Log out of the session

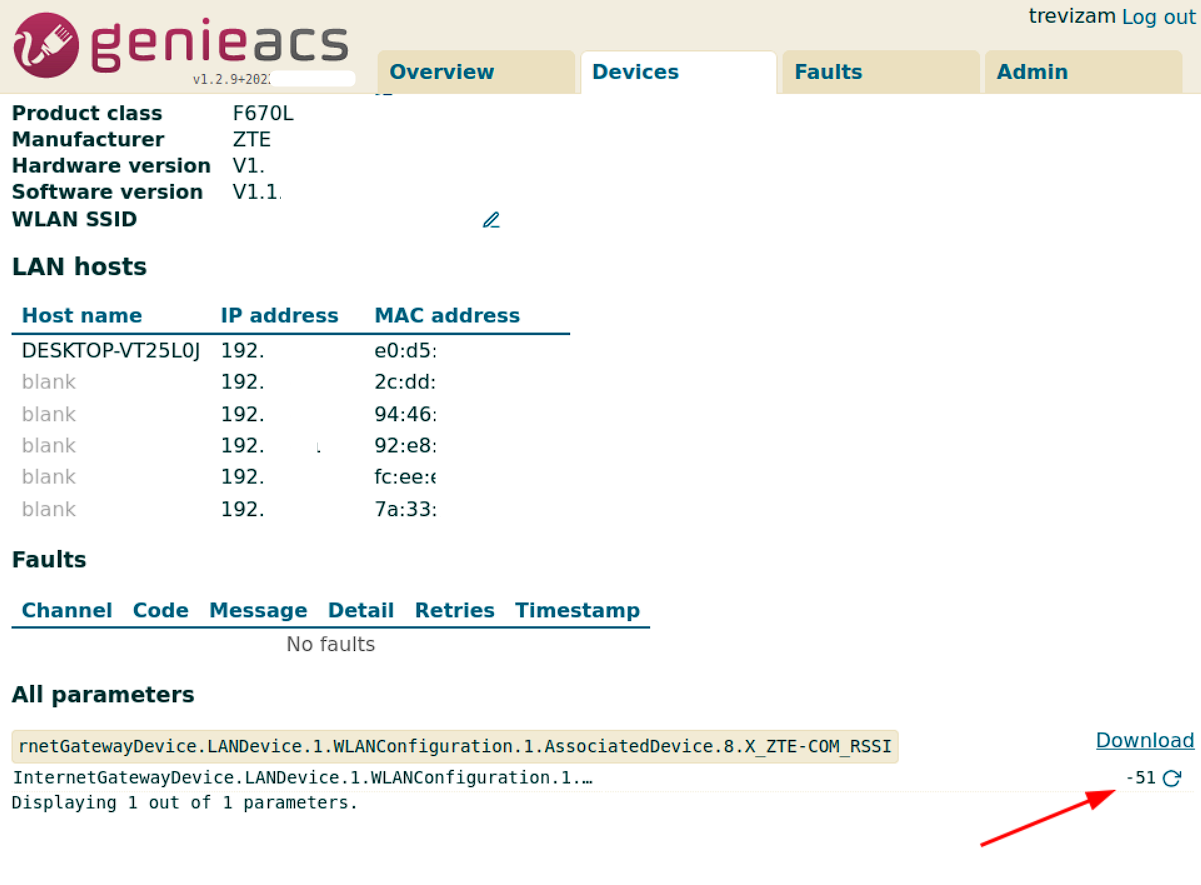pos(1158,17)
